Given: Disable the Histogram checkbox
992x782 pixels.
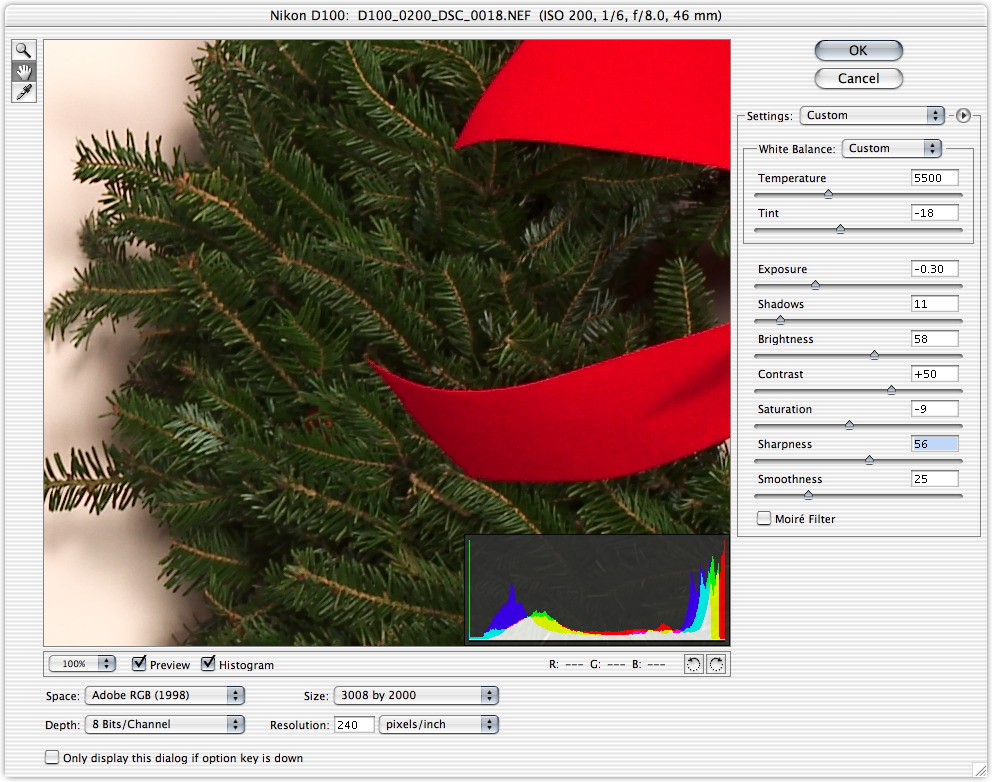Looking at the screenshot, I should click(x=209, y=664).
